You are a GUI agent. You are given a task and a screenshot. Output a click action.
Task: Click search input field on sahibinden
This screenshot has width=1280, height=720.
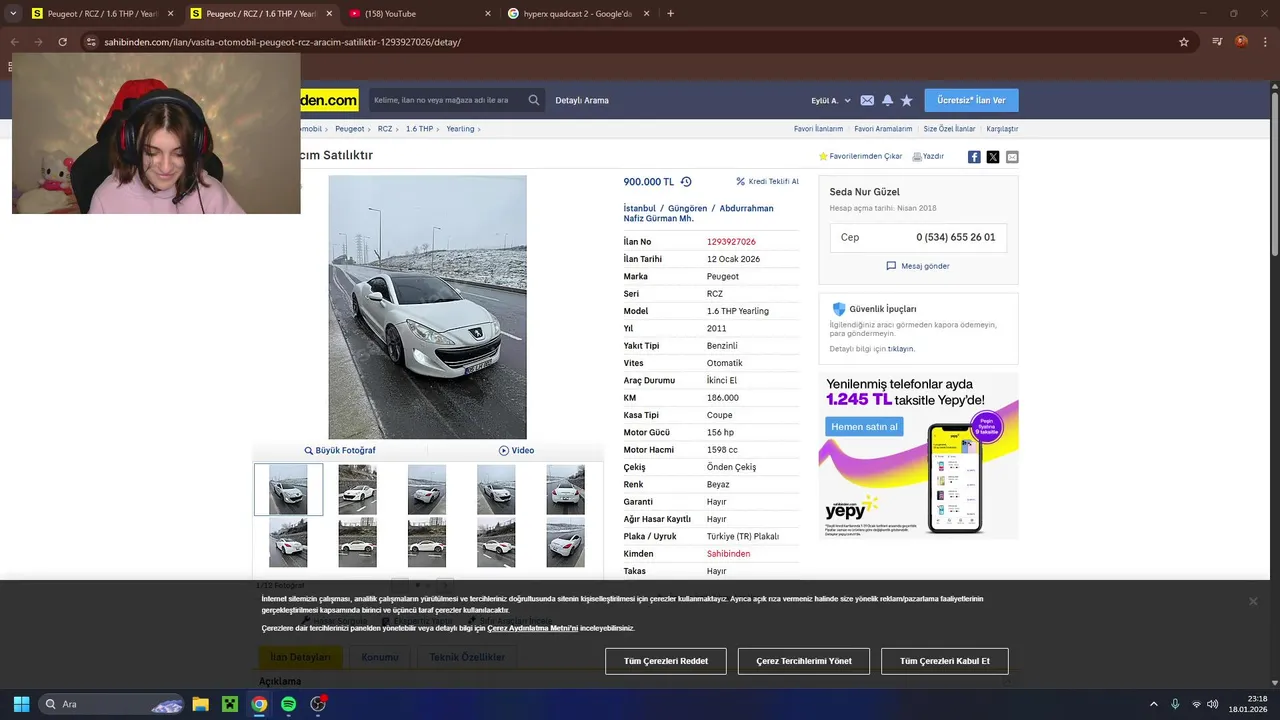(x=447, y=100)
